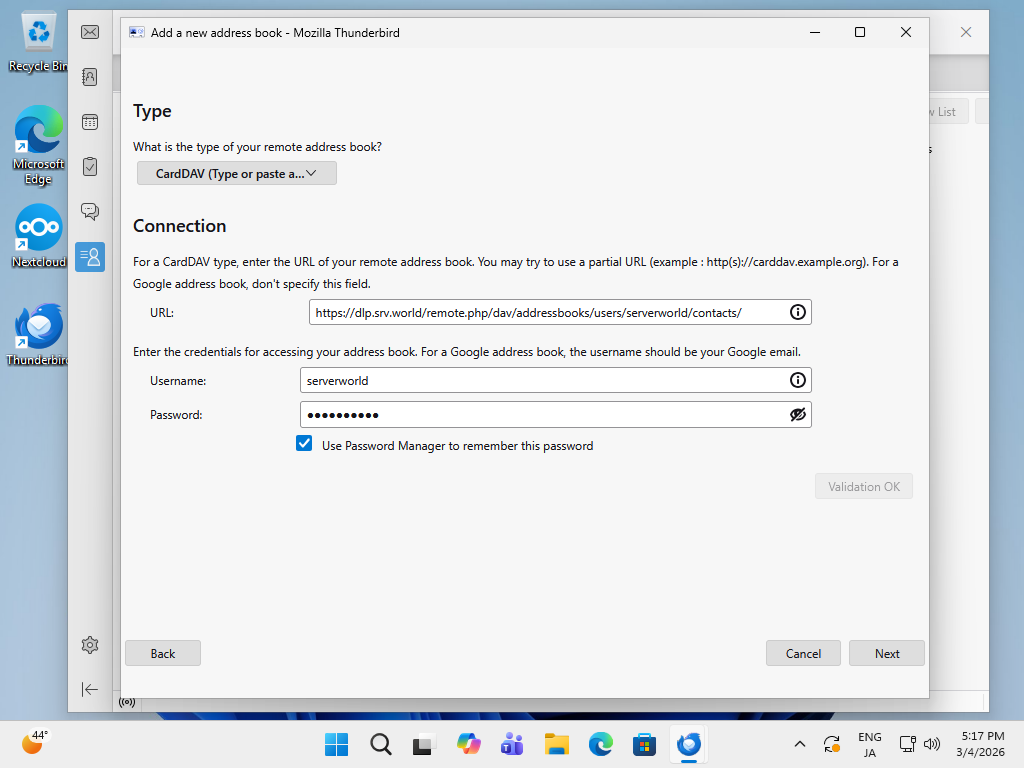Open Thunderbird settings gear icon
Viewport: 1024px width, 768px height.
tap(90, 645)
